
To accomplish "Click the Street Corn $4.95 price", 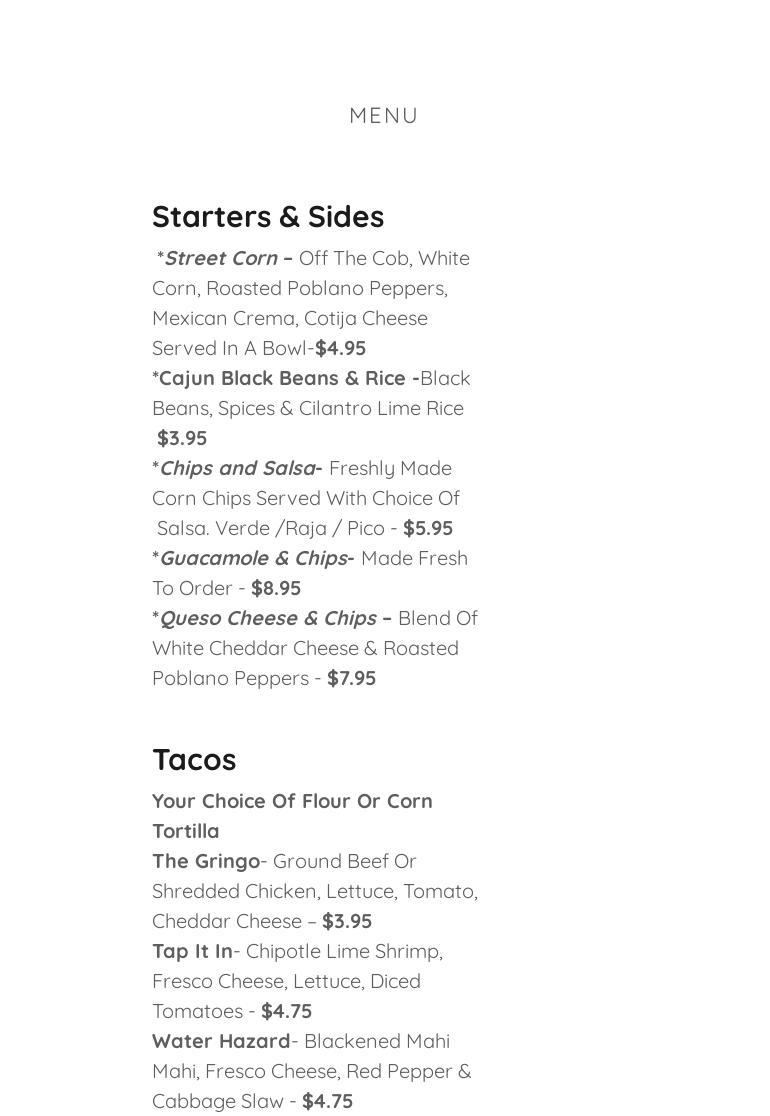I will (341, 348).
